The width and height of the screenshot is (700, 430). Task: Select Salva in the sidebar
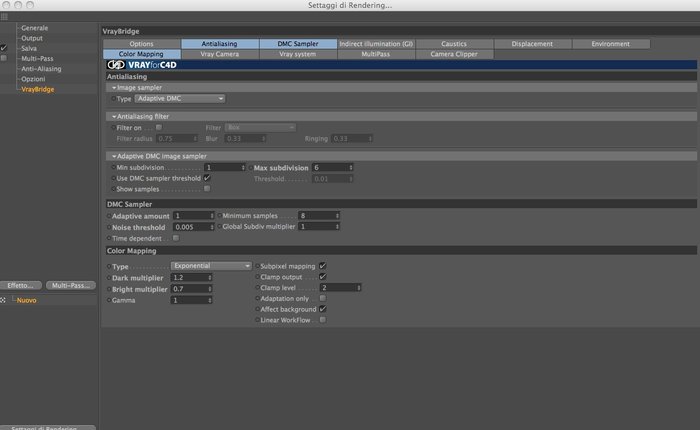tap(29, 48)
